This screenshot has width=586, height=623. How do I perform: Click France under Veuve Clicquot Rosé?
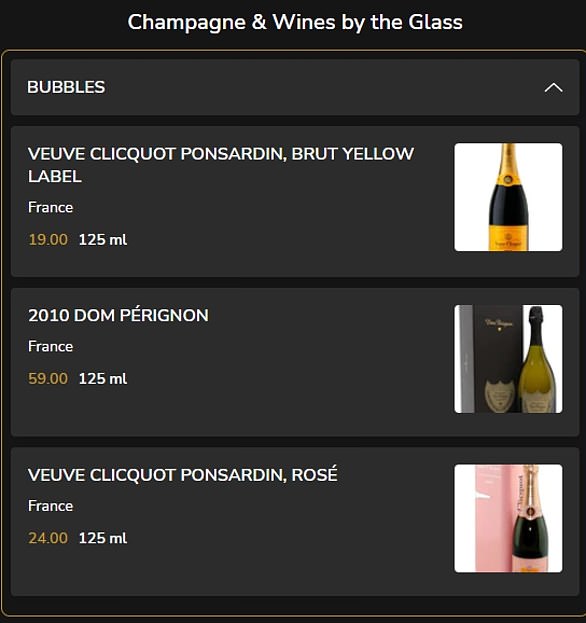click(x=50, y=506)
